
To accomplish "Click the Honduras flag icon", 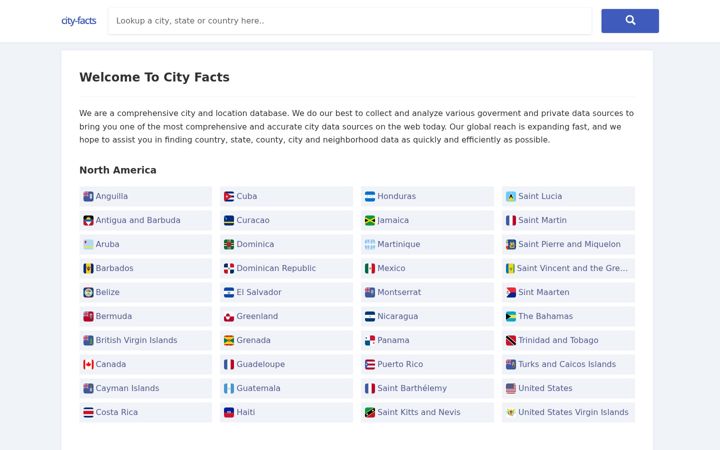I will [x=370, y=197].
